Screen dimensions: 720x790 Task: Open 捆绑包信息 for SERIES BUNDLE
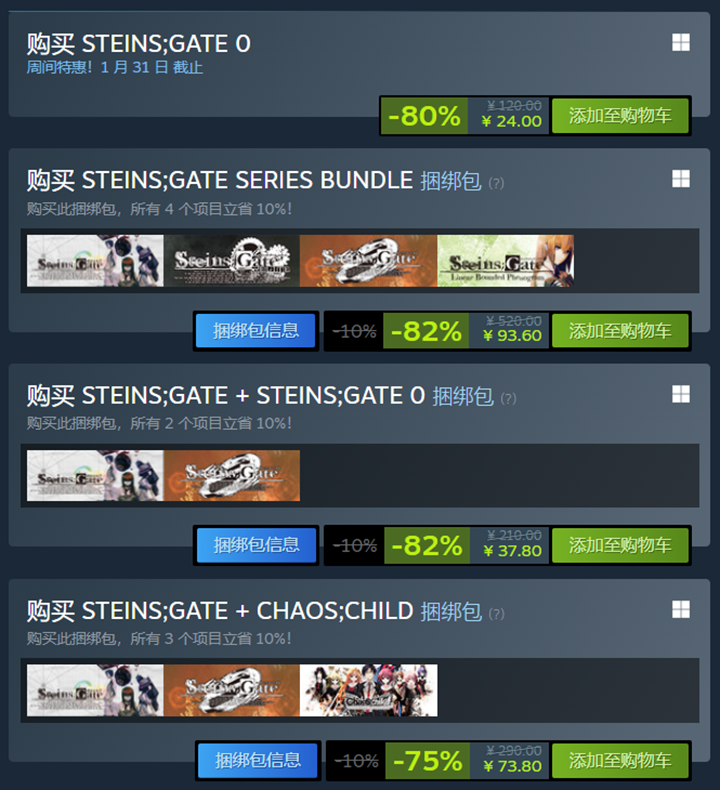pyautogui.click(x=256, y=331)
